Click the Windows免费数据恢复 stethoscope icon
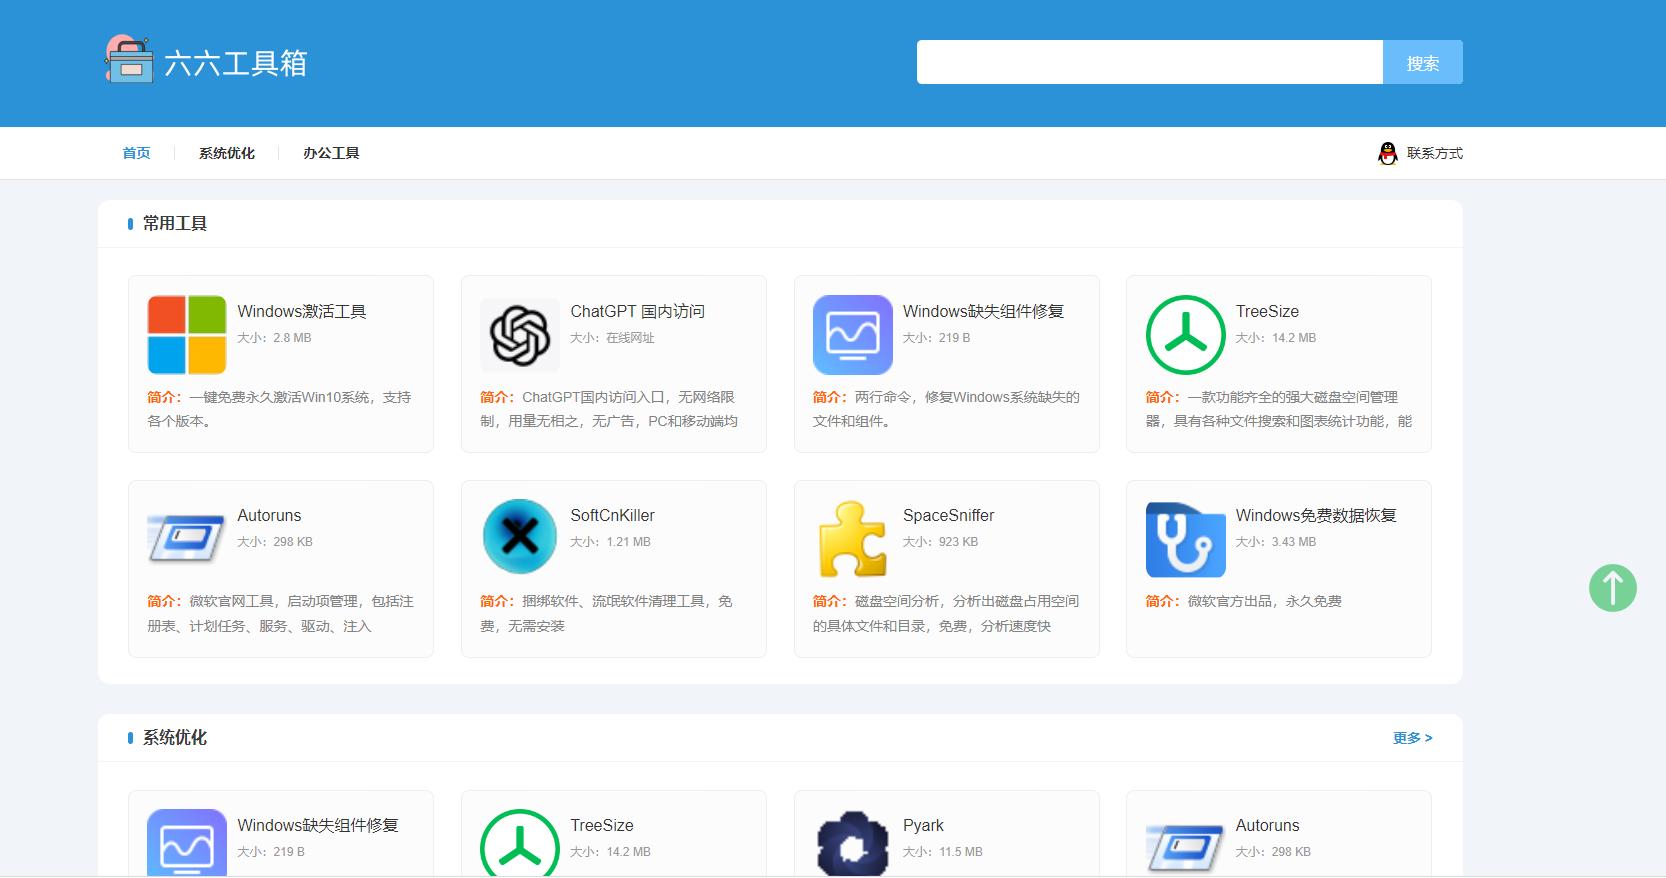 [1186, 539]
